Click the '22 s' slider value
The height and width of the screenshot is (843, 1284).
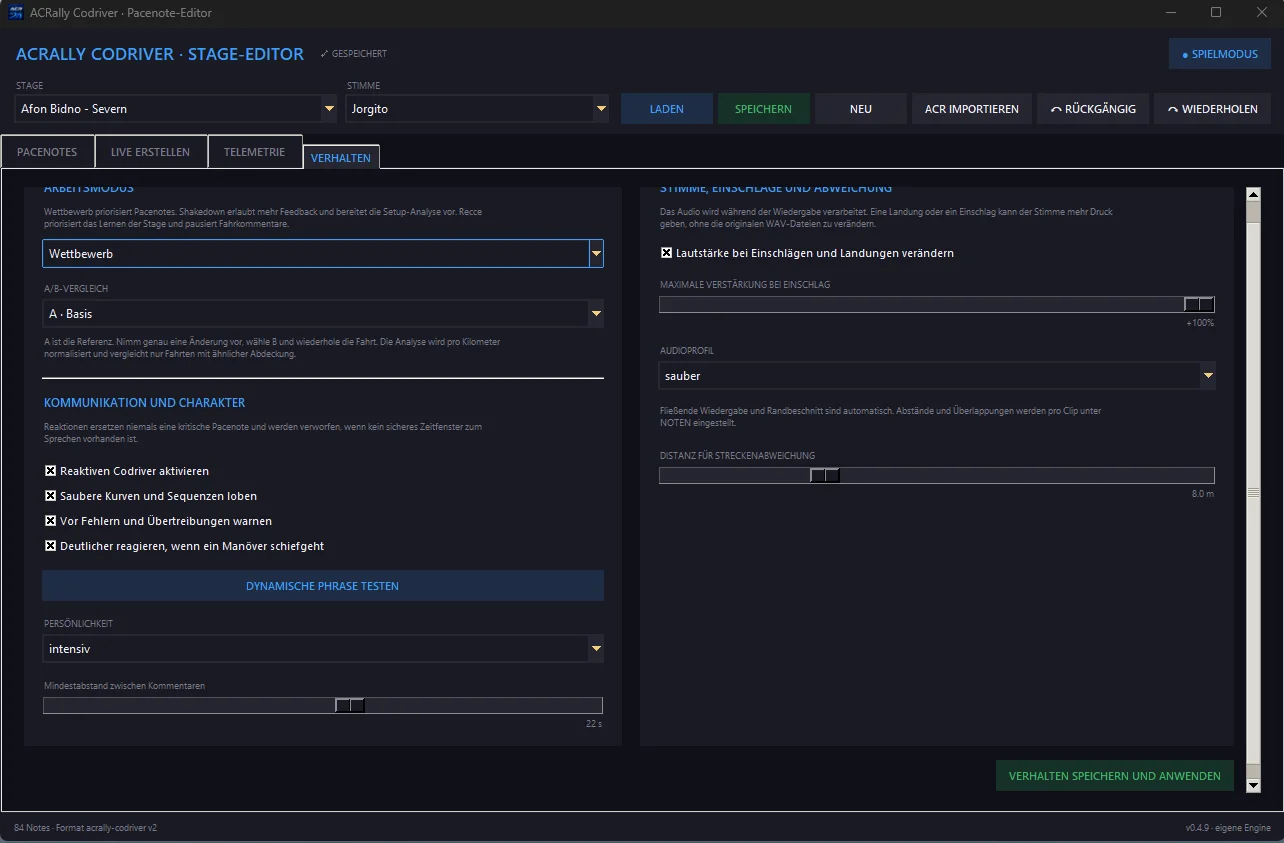click(594, 723)
